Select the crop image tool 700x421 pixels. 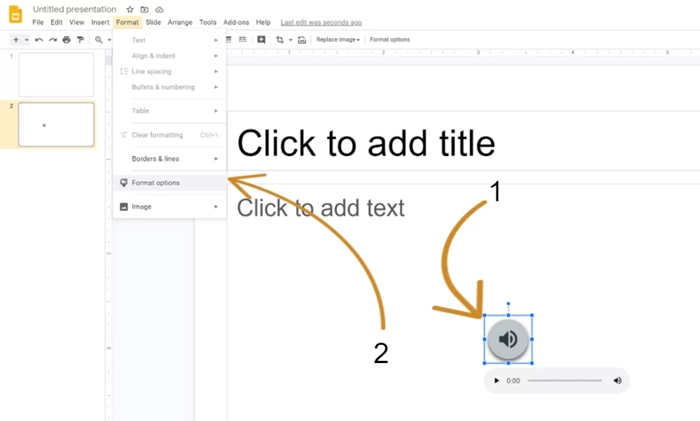coord(280,40)
